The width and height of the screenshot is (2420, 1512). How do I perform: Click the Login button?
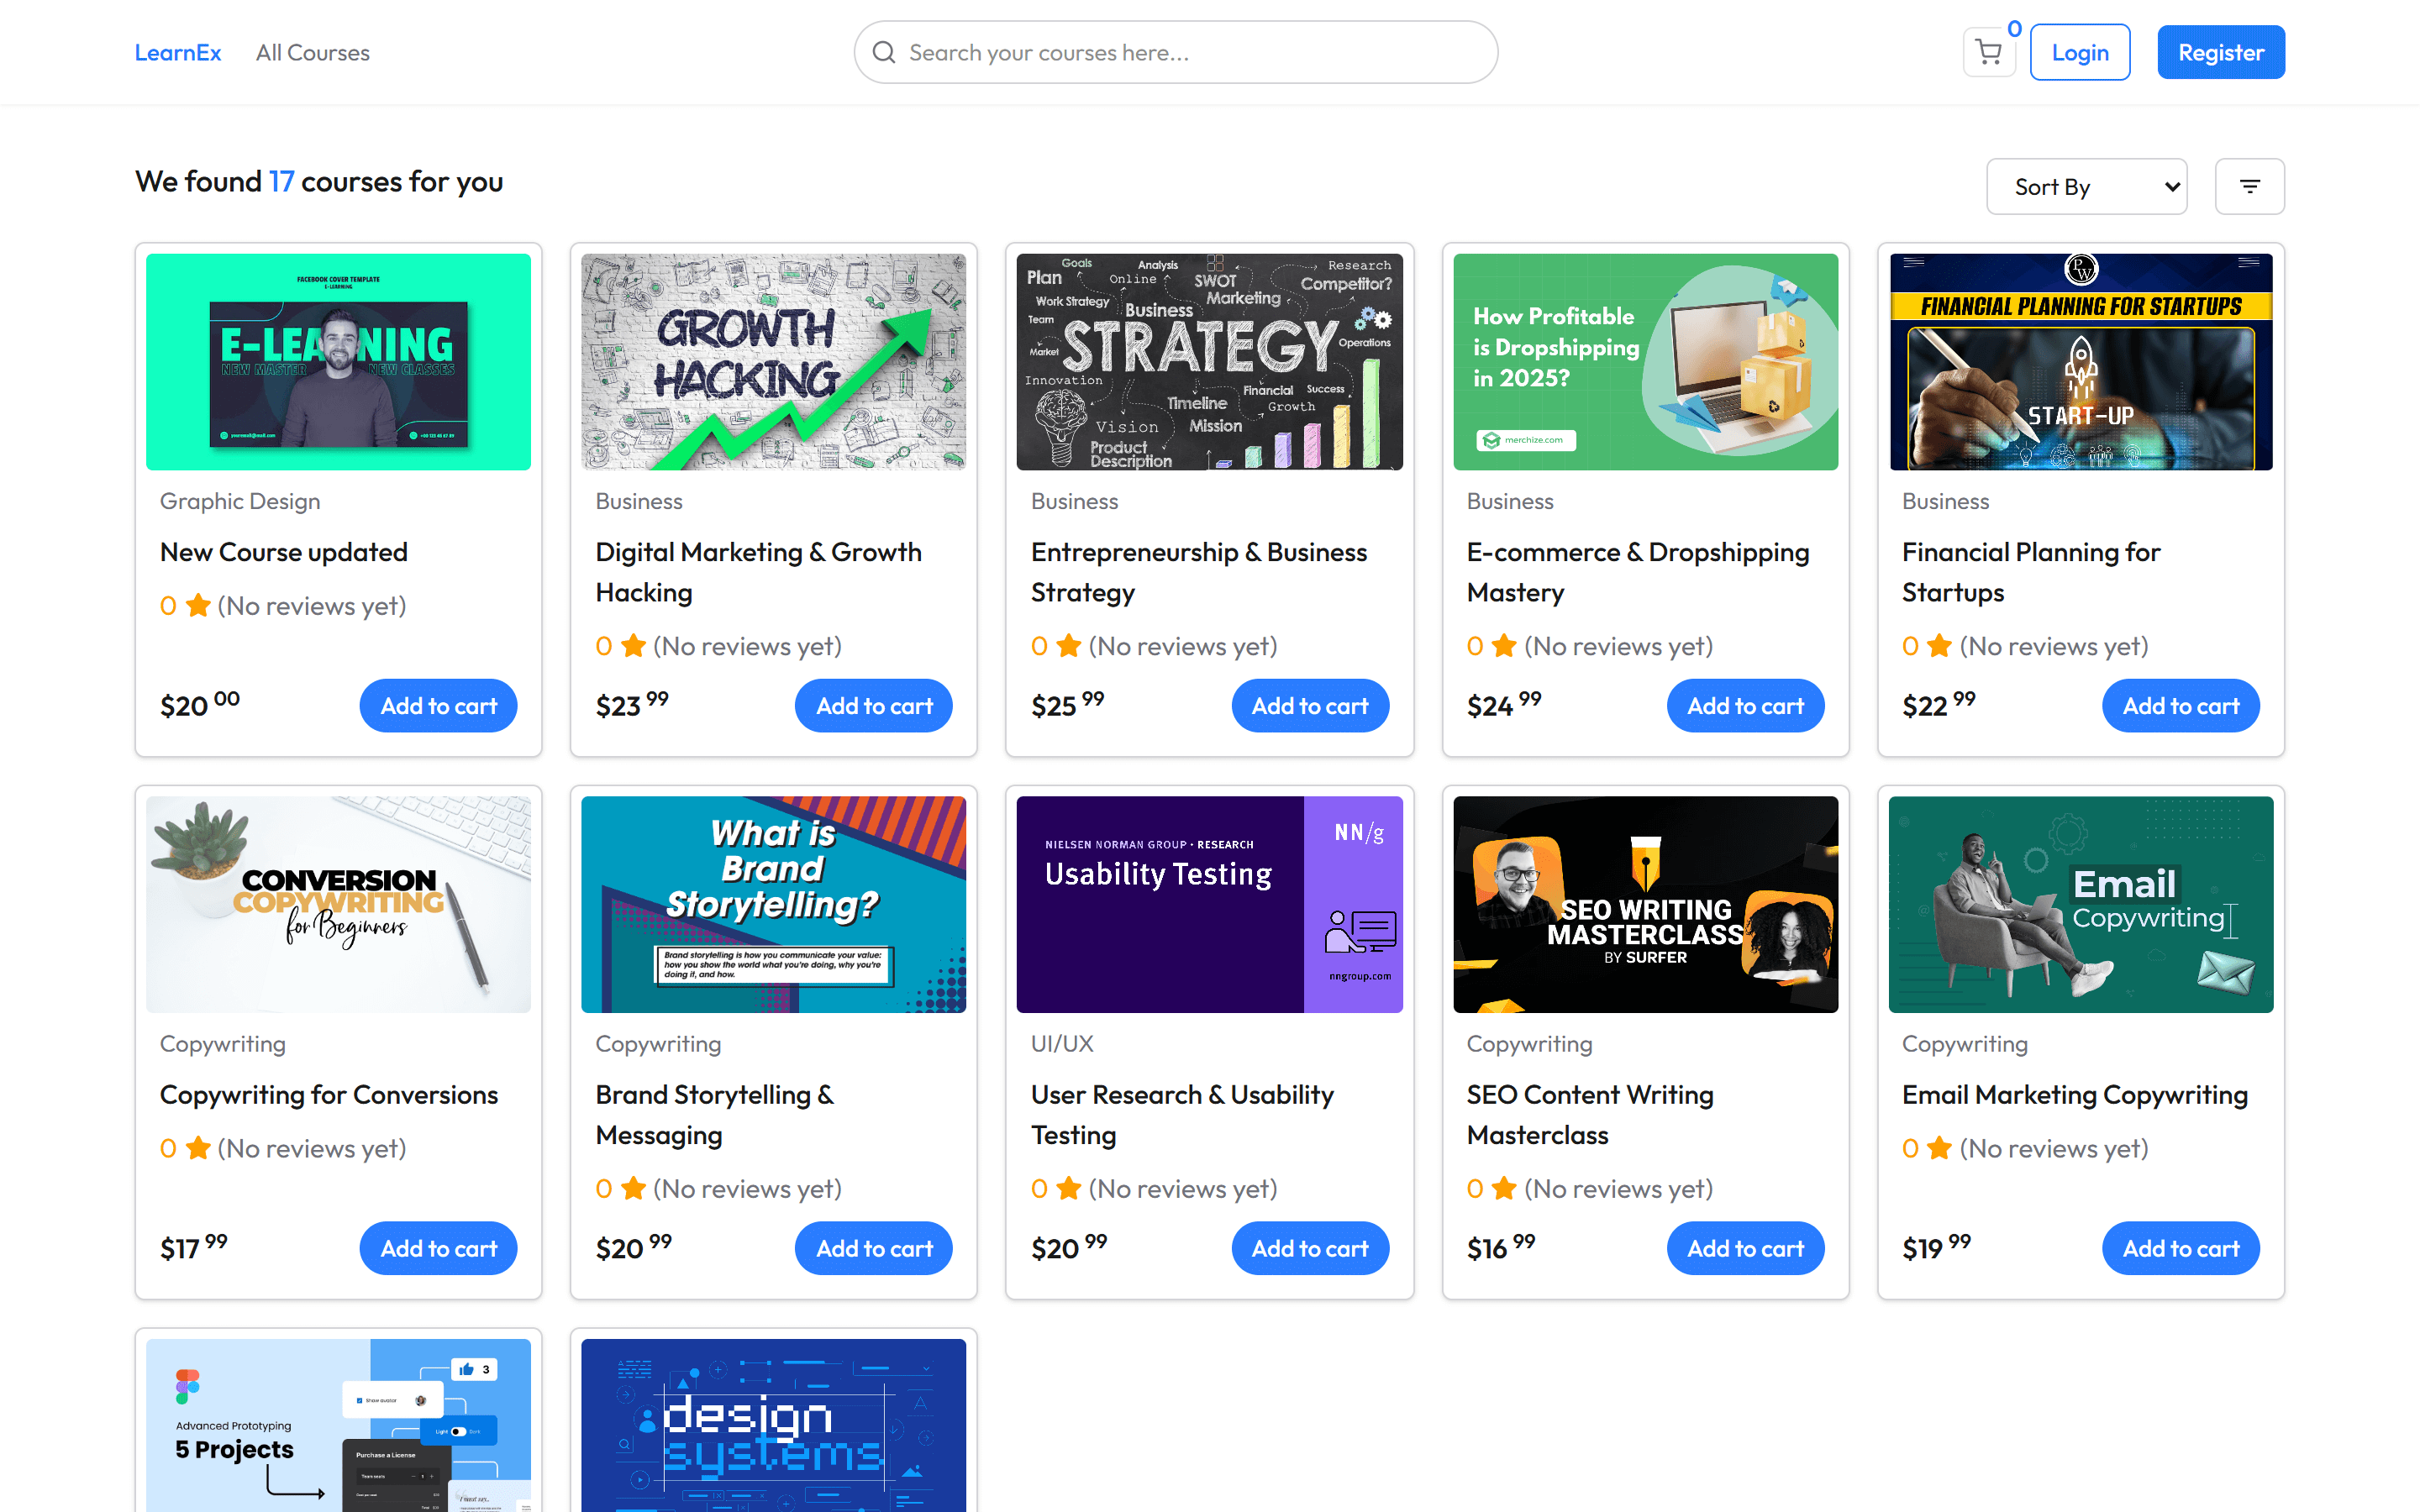point(2079,52)
